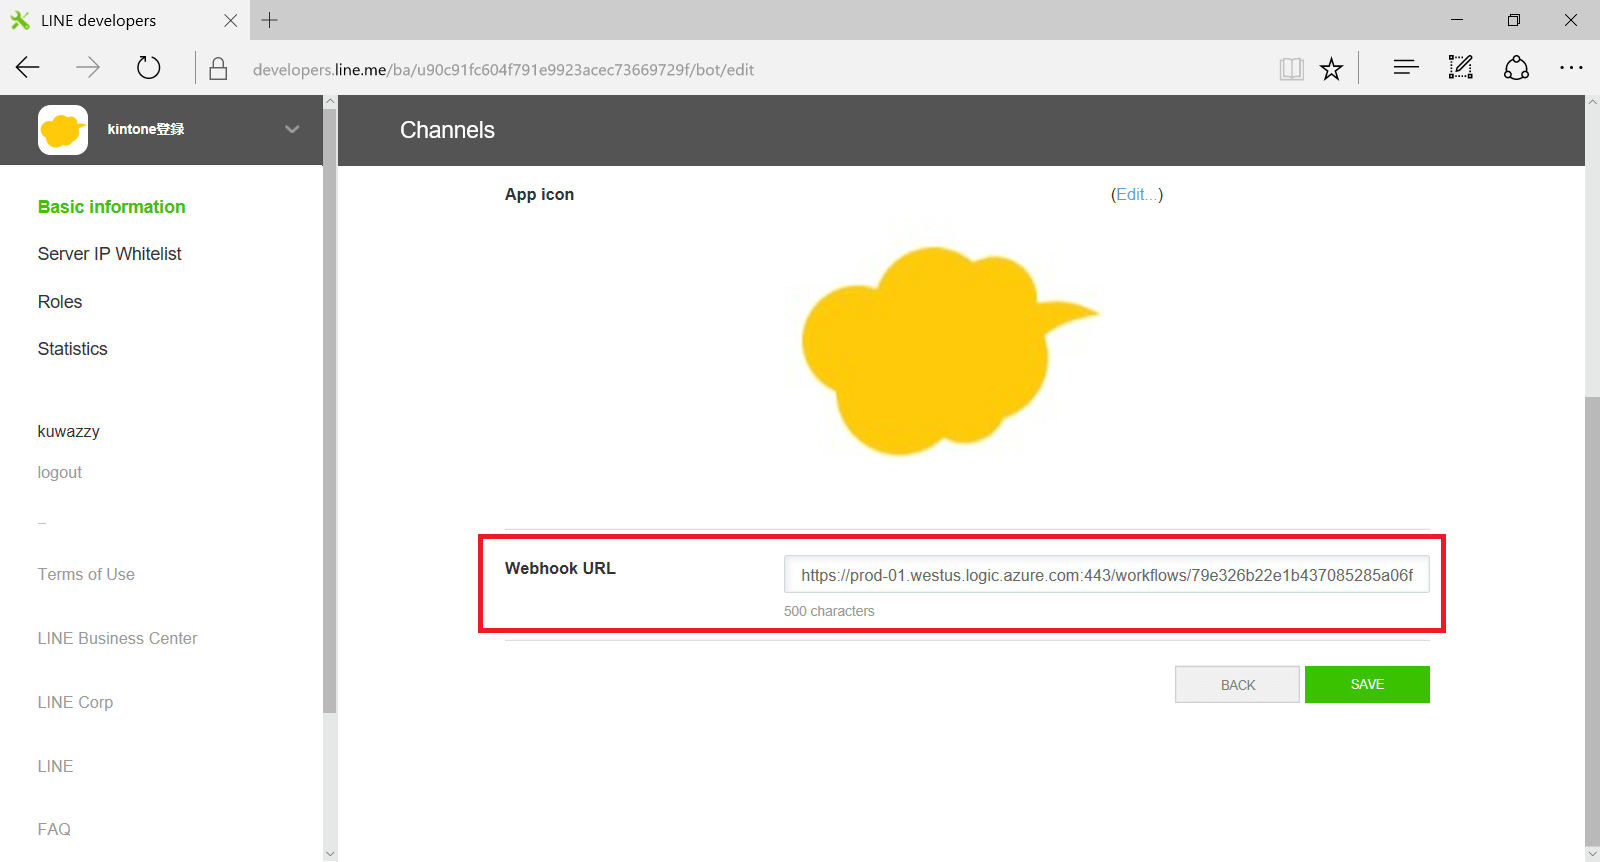This screenshot has height=862, width=1600.
Task: Open Terms of Use link
Action: point(86,575)
